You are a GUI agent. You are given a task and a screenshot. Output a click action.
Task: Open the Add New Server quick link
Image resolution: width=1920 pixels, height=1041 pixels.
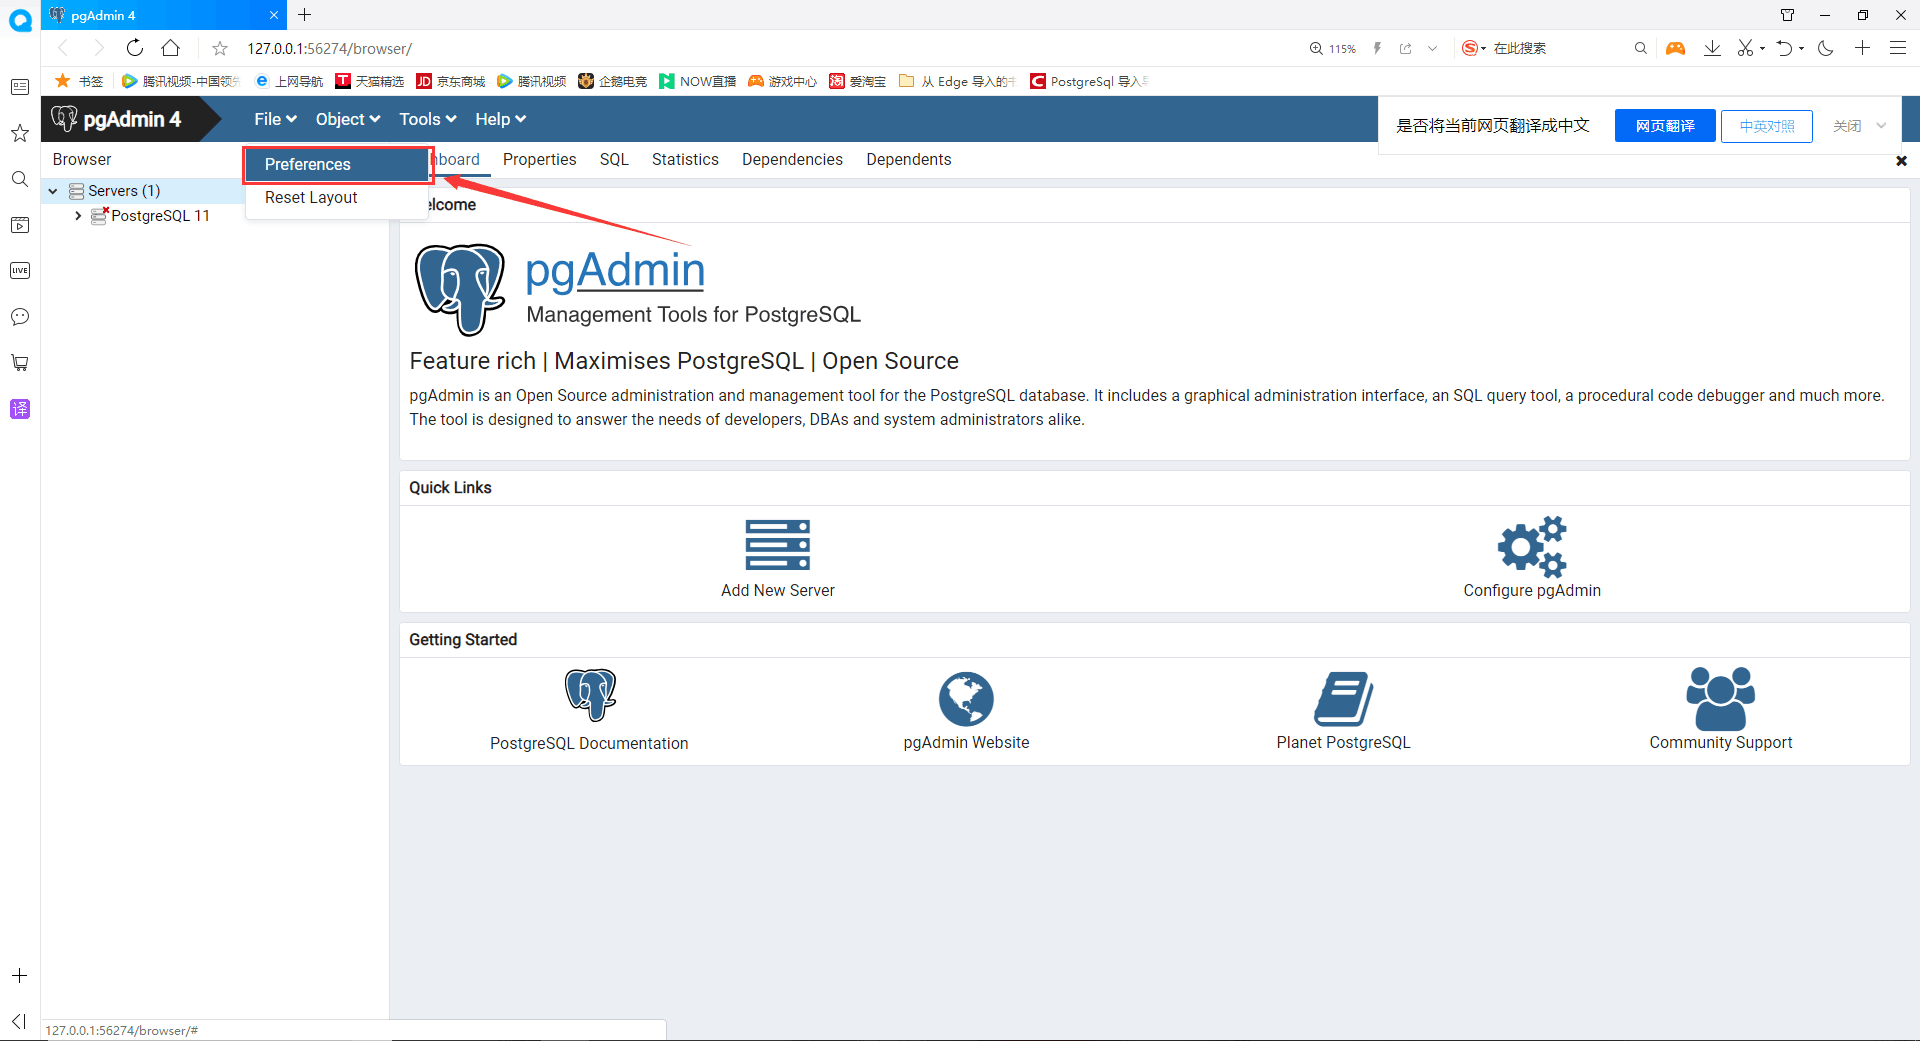click(x=777, y=558)
